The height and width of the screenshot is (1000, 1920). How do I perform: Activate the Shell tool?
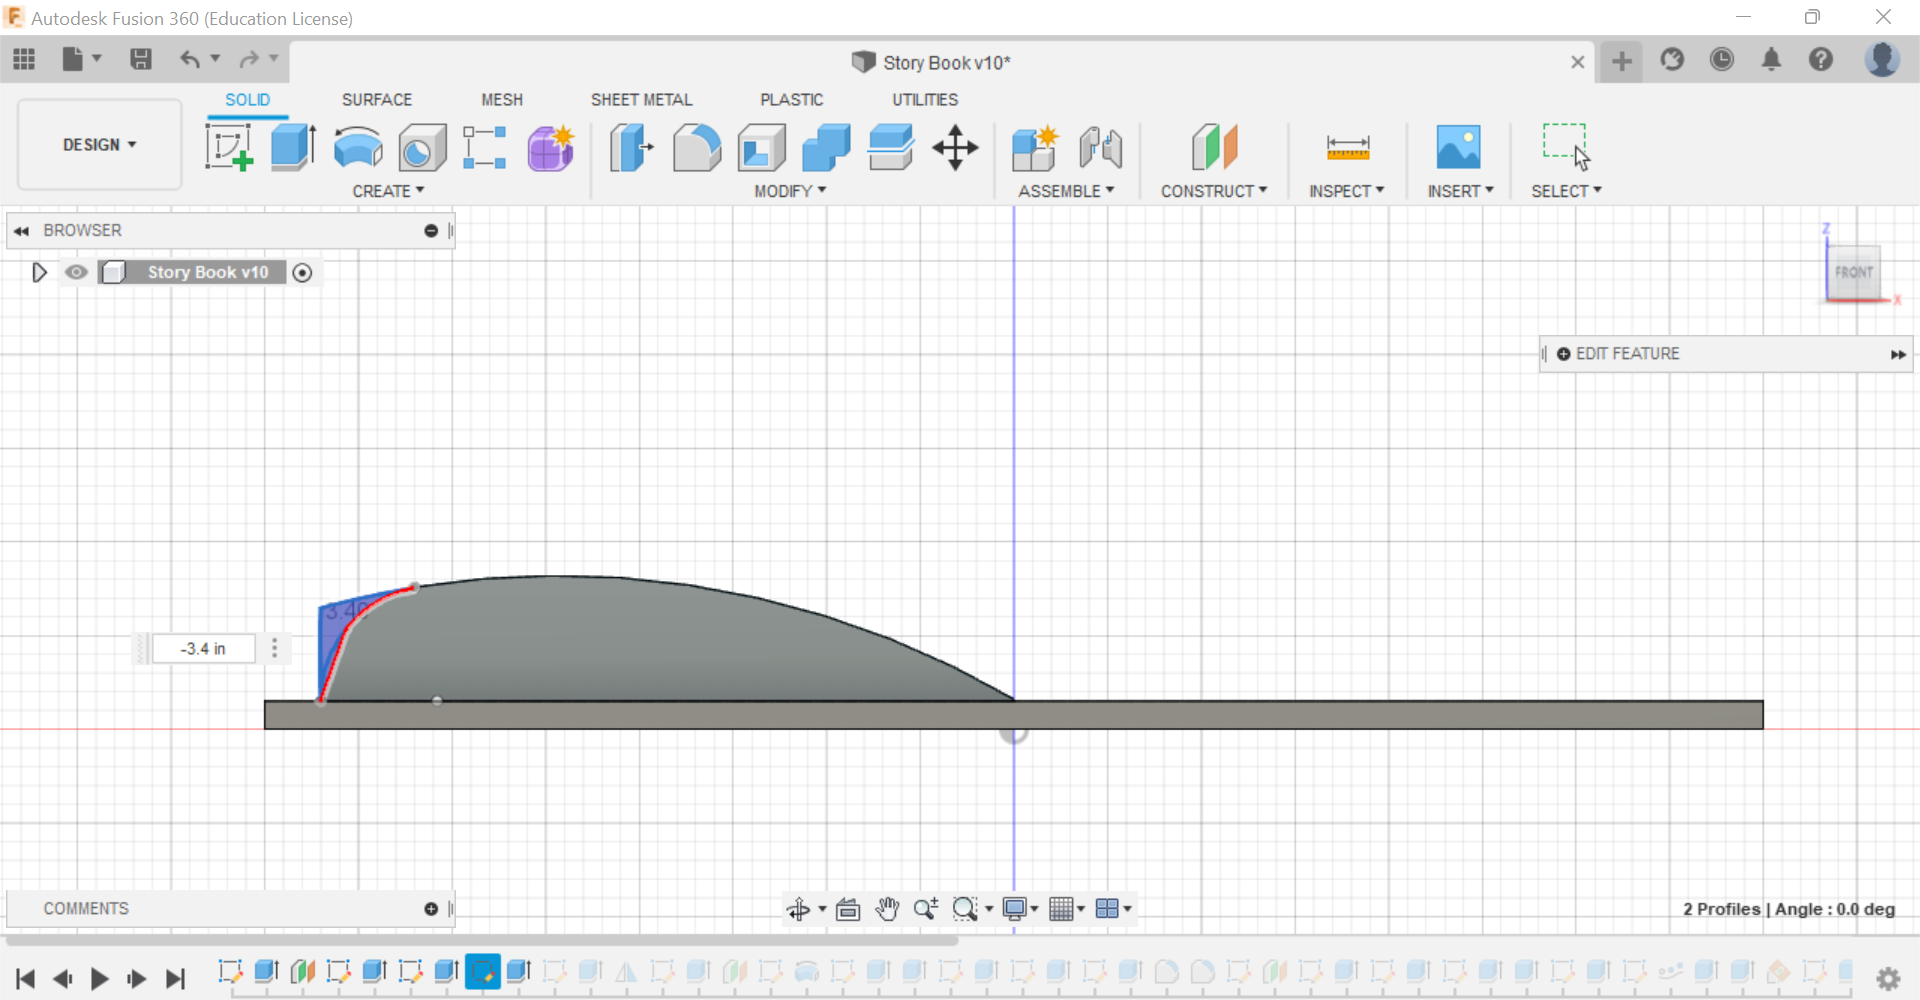762,148
